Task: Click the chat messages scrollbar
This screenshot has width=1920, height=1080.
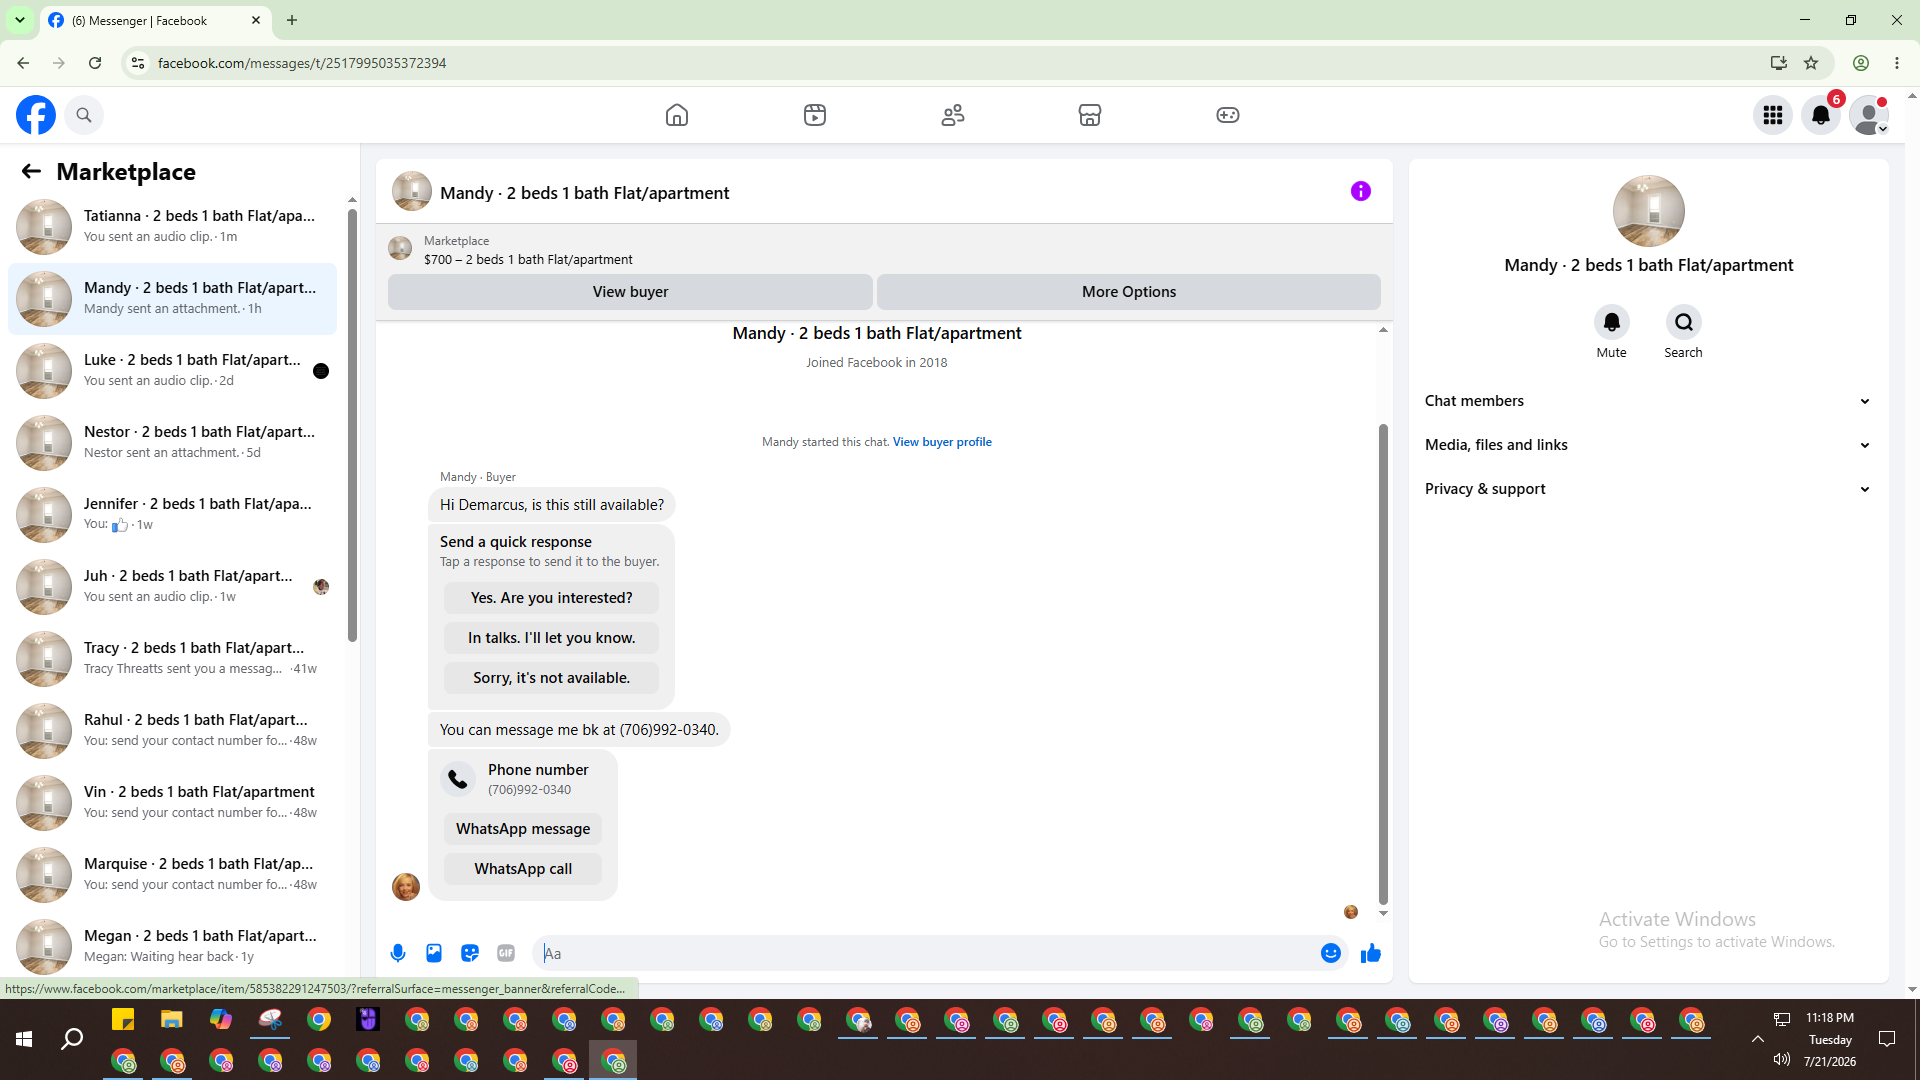Action: 1383,664
